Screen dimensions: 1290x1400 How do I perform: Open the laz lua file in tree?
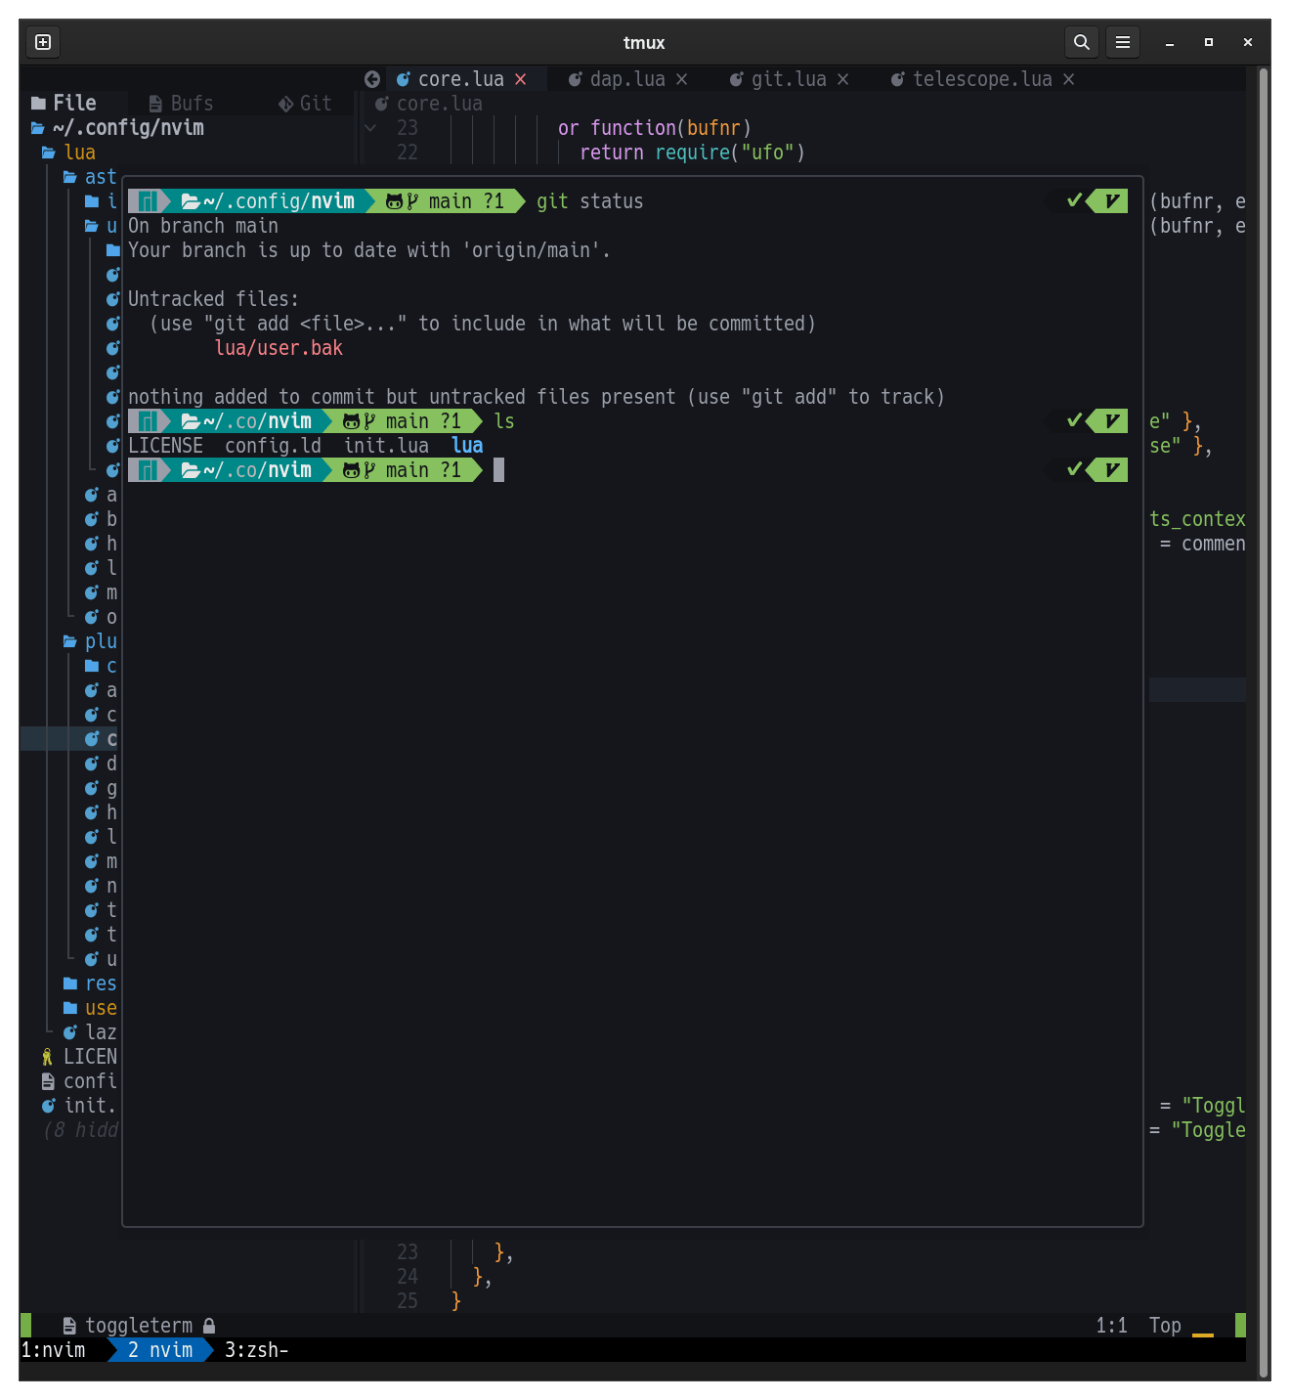click(x=90, y=1032)
